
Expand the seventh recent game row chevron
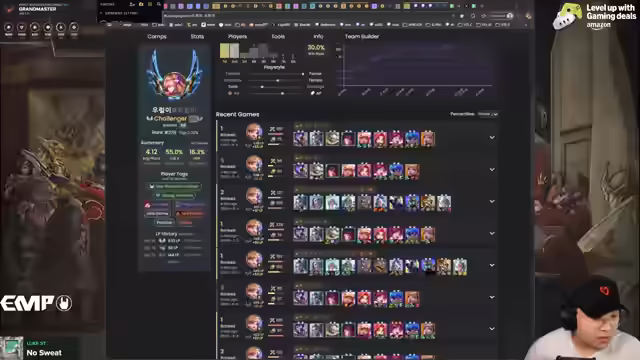pos(492,329)
